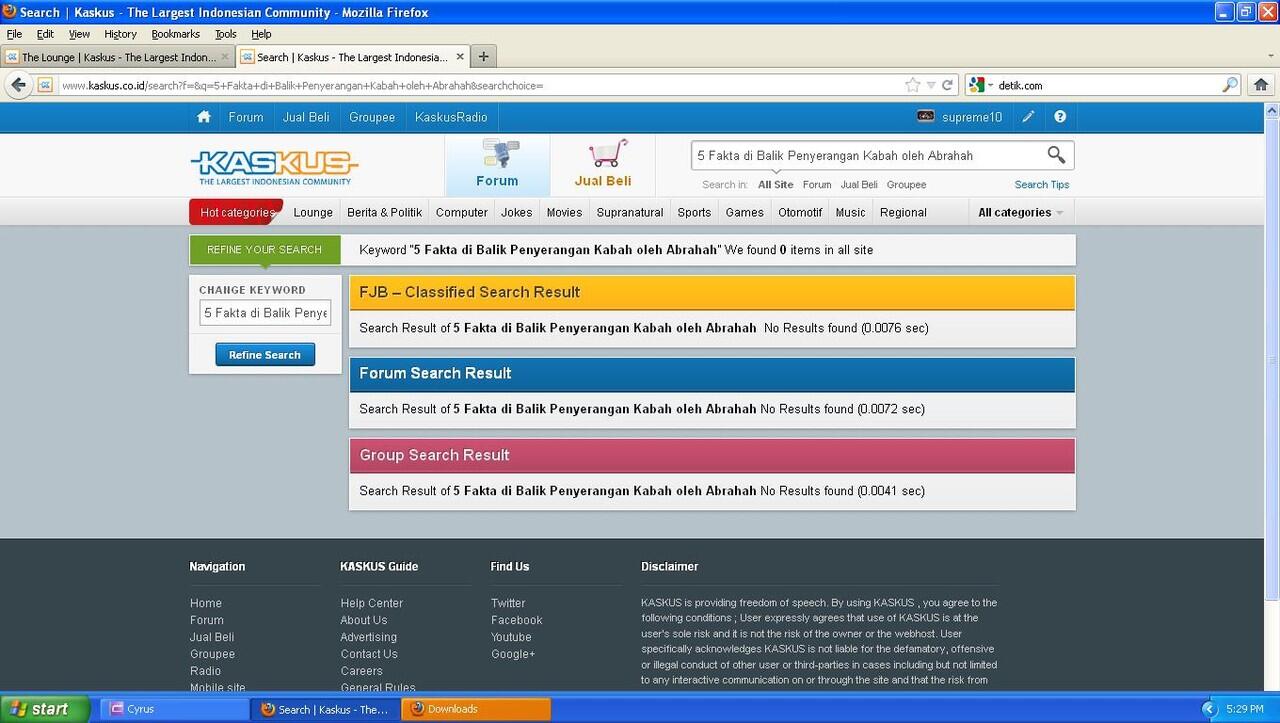Open the Games category

745,212
